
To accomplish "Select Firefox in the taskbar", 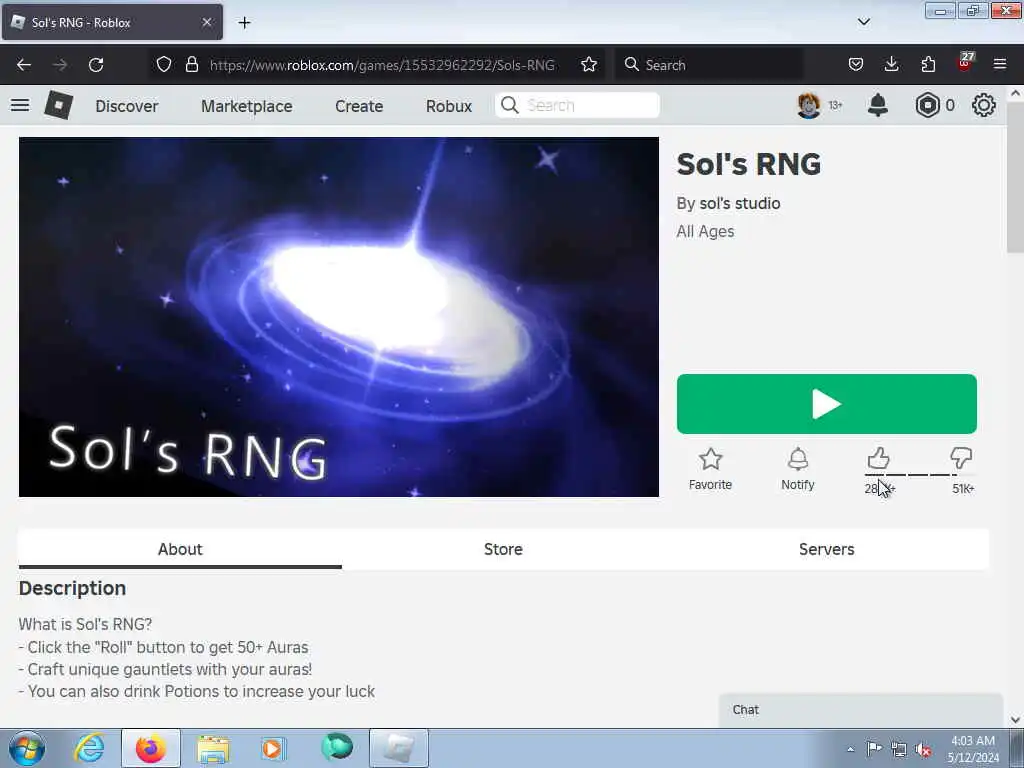I will (151, 748).
